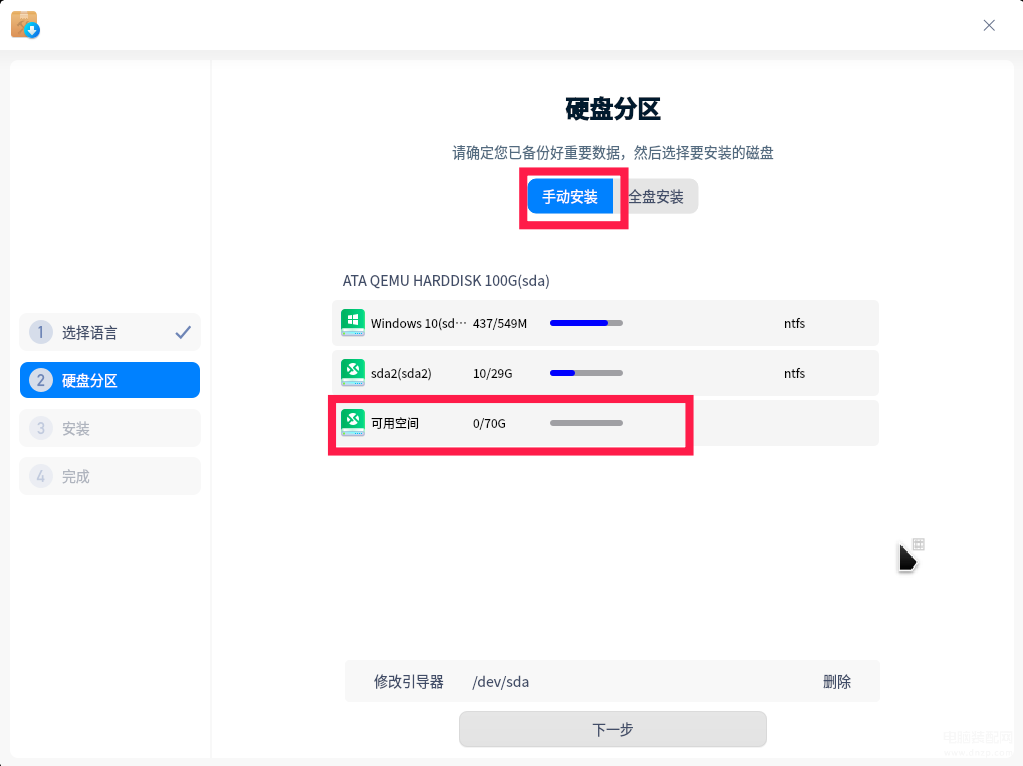Image resolution: width=1023 pixels, height=766 pixels.
Task: Click the Windows 10 partition usage bar
Action: [587, 323]
